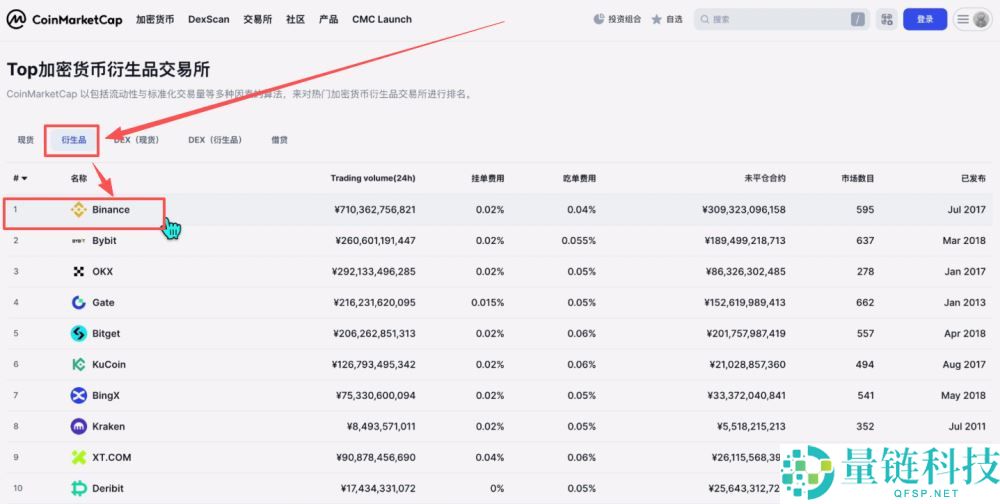Sort by Trading volume(24h) header
The height and width of the screenshot is (504, 1000).
point(372,179)
